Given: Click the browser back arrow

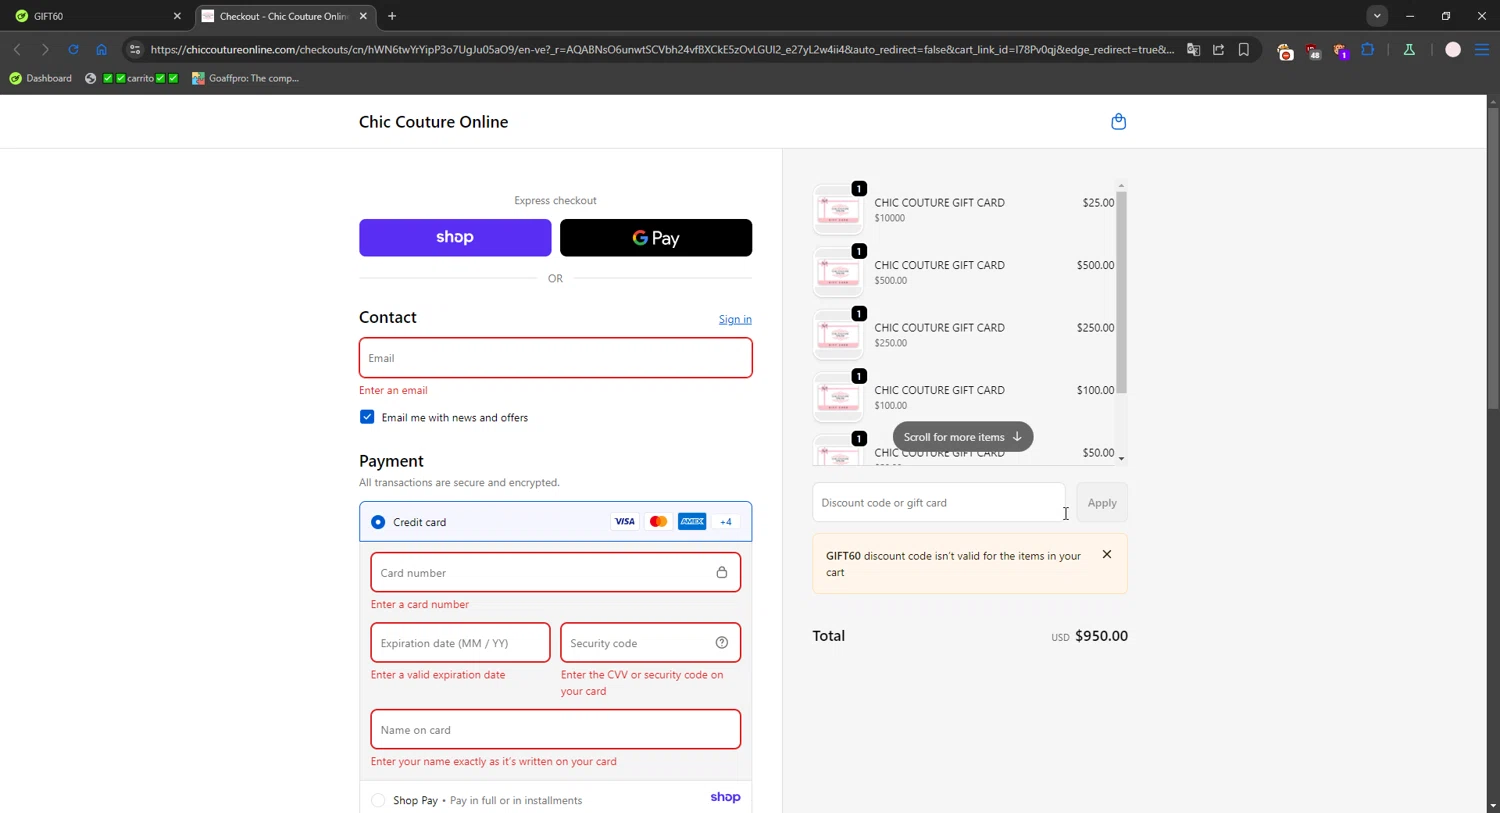Looking at the screenshot, I should [17, 49].
